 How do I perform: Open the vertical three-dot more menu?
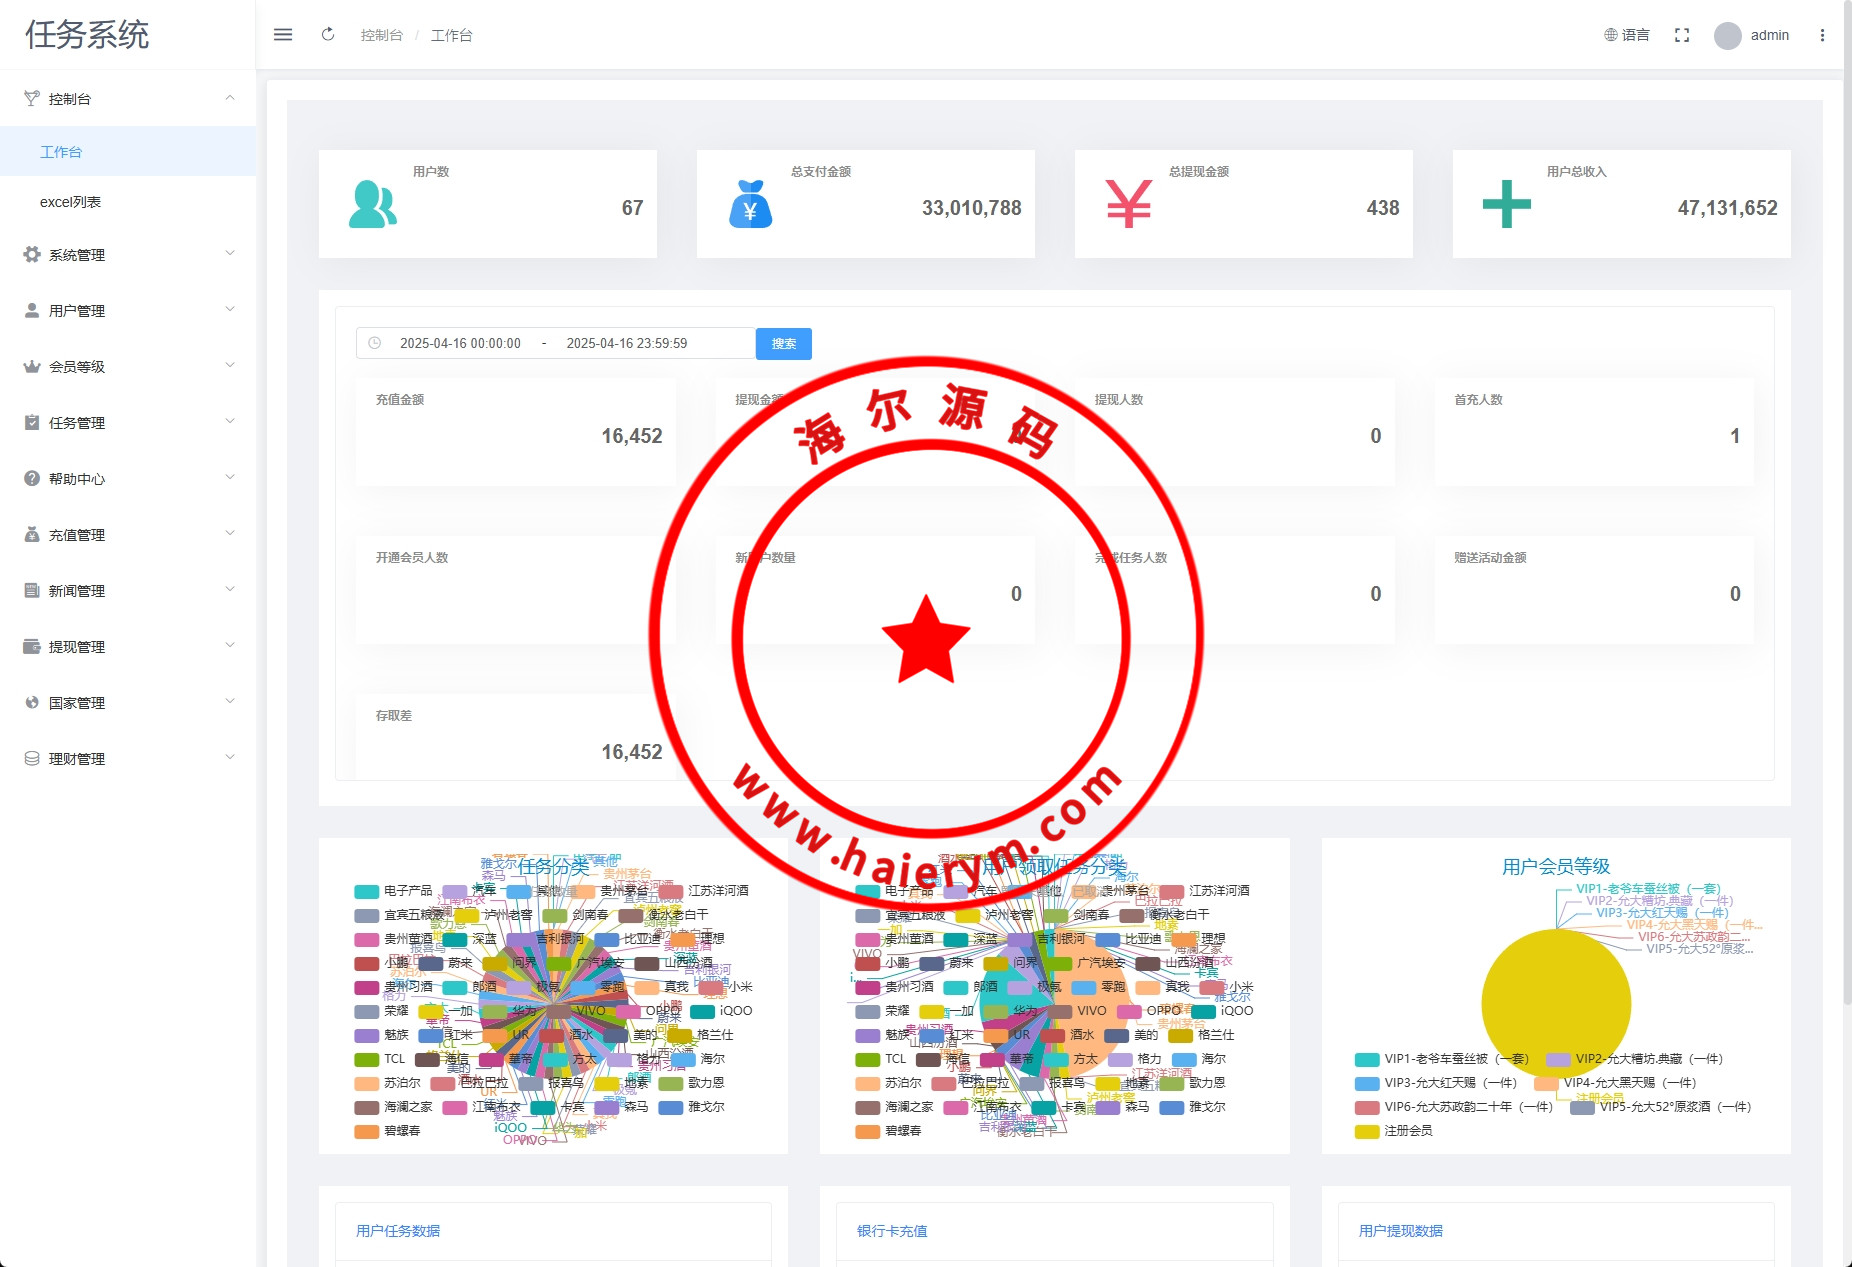coord(1822,35)
